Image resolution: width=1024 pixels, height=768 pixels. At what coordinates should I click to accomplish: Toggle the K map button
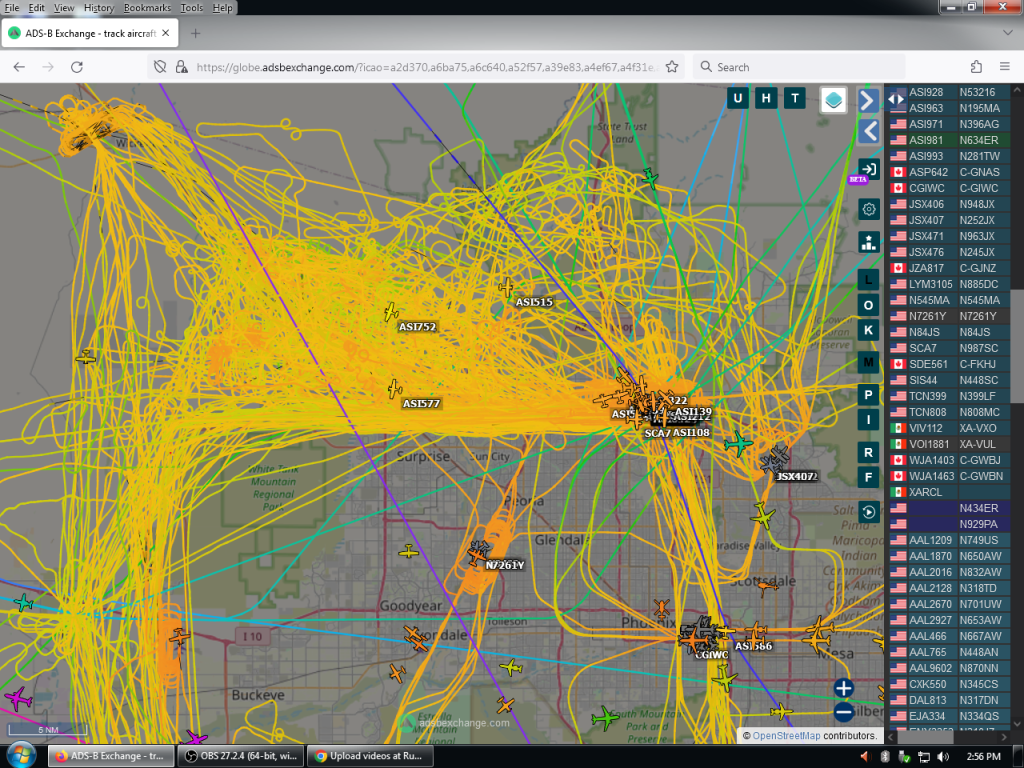click(868, 330)
